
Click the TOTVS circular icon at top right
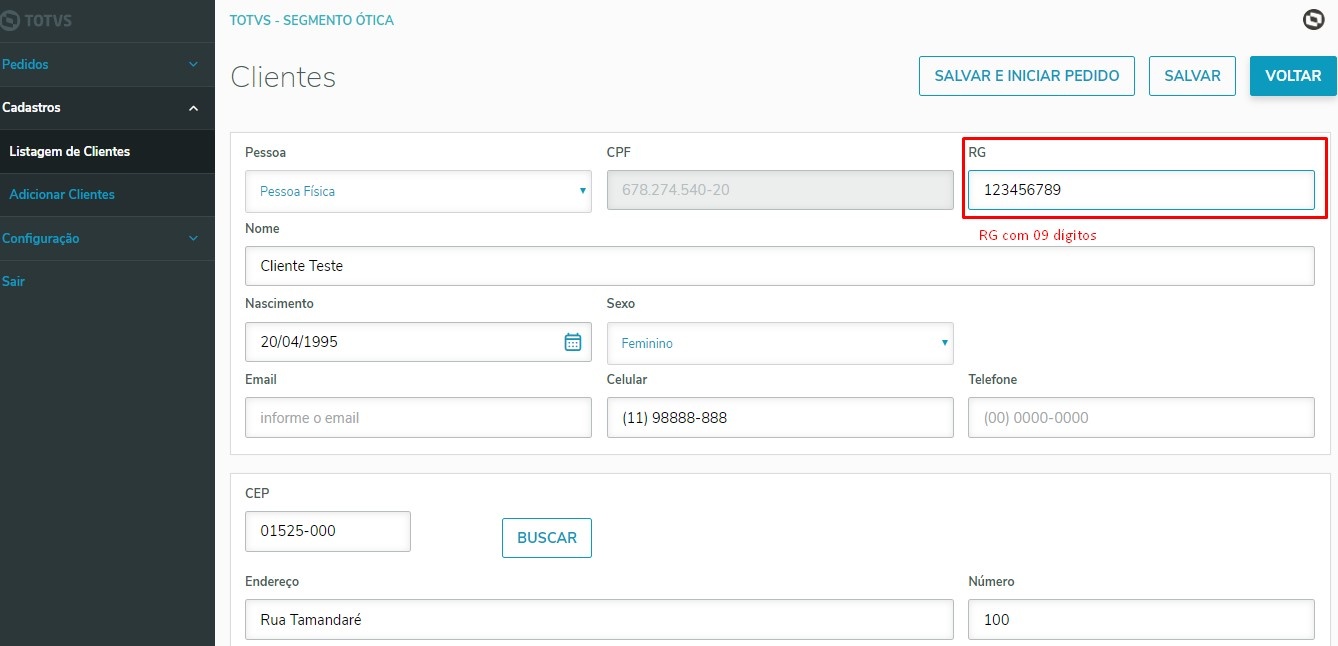[x=1313, y=19]
